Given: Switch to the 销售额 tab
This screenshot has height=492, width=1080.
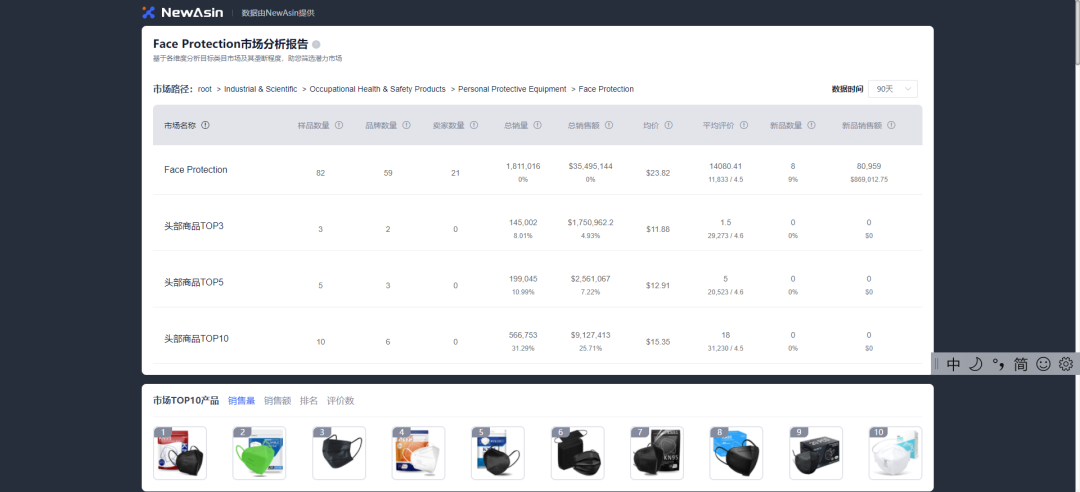Looking at the screenshot, I should point(277,401).
